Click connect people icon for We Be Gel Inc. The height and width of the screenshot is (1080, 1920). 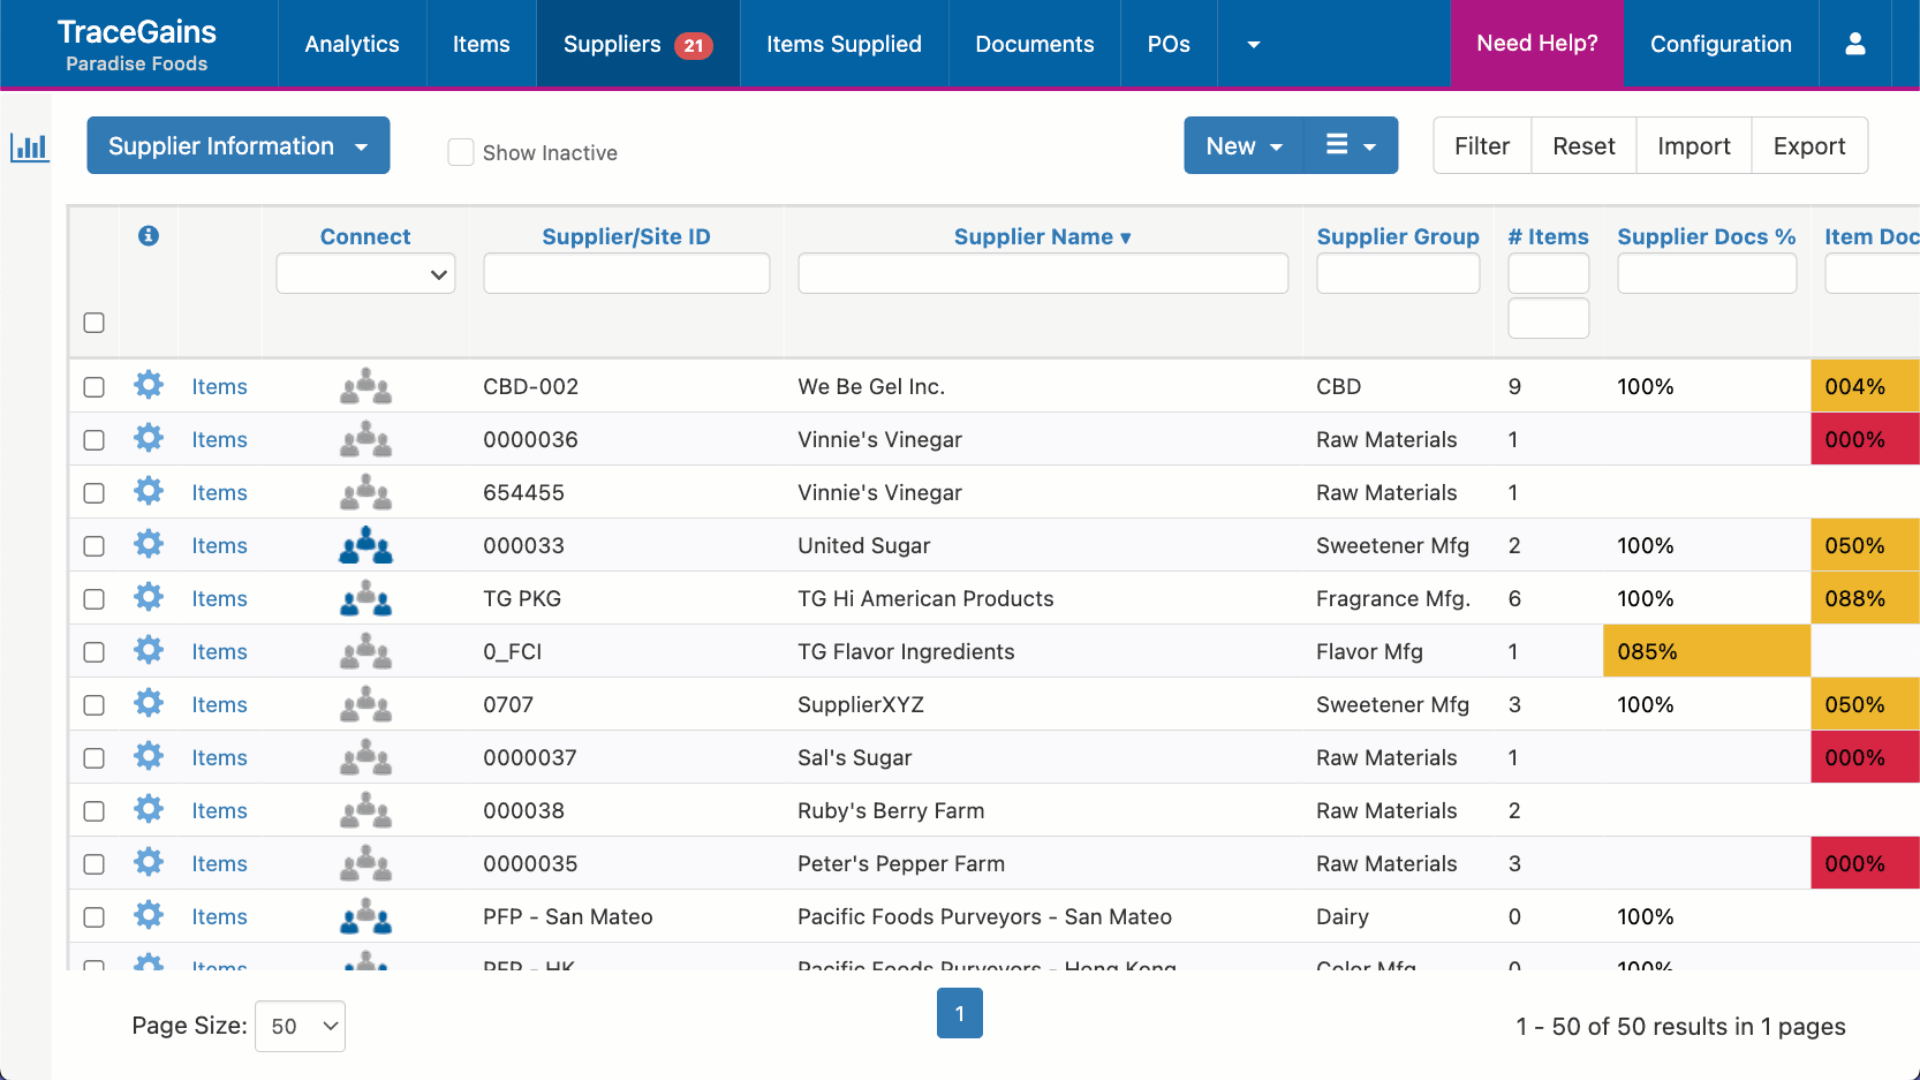366,386
